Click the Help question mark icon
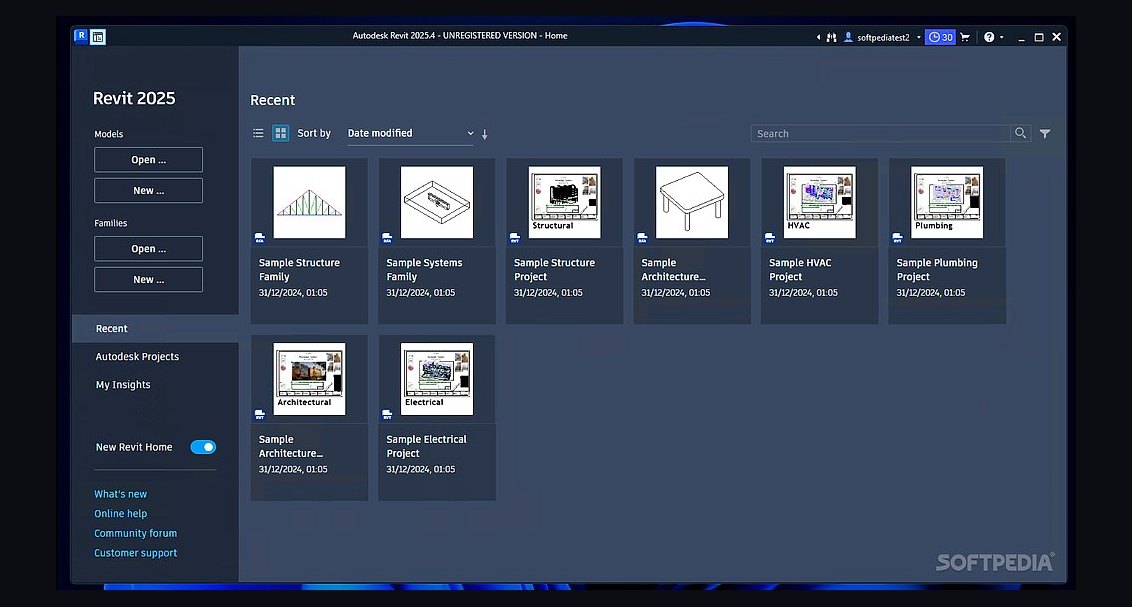The width and height of the screenshot is (1132, 607). tap(989, 37)
